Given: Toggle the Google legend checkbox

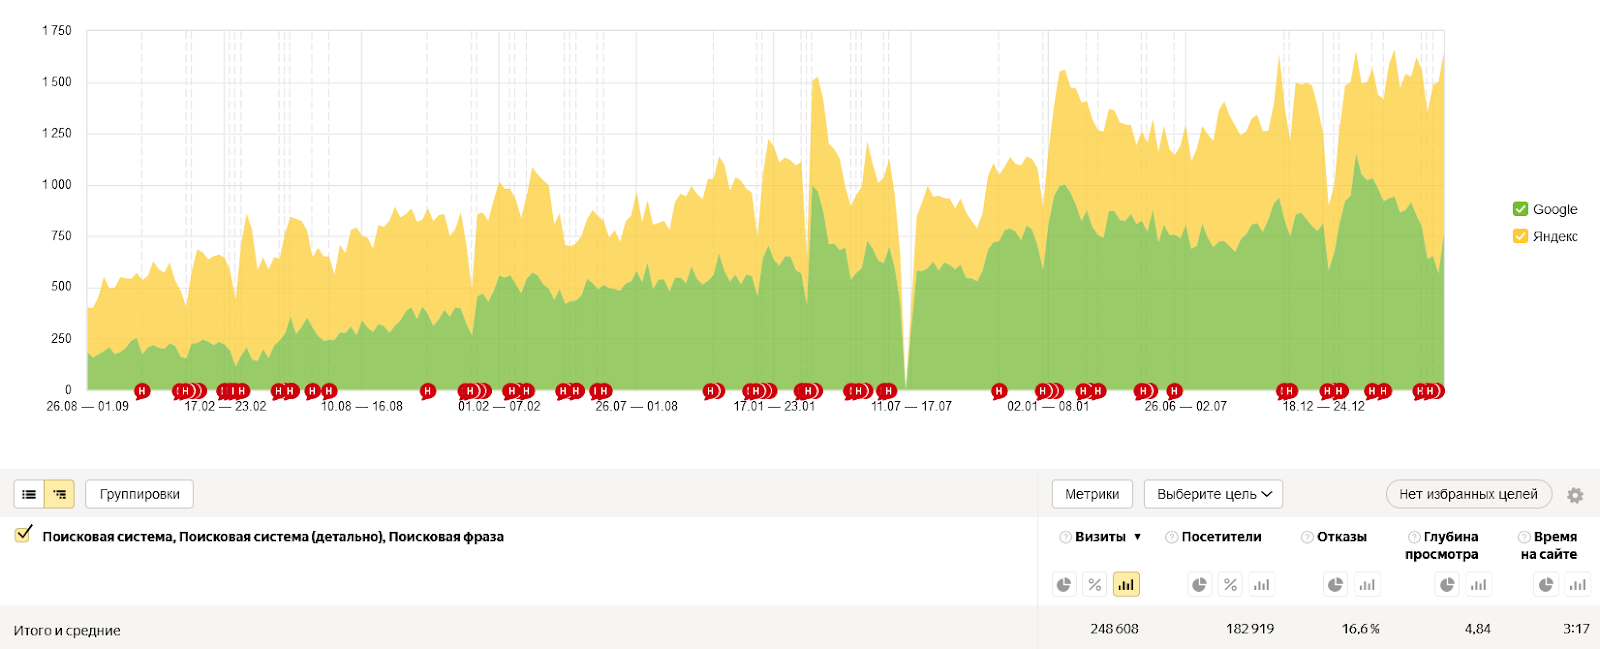Looking at the screenshot, I should (x=1520, y=209).
